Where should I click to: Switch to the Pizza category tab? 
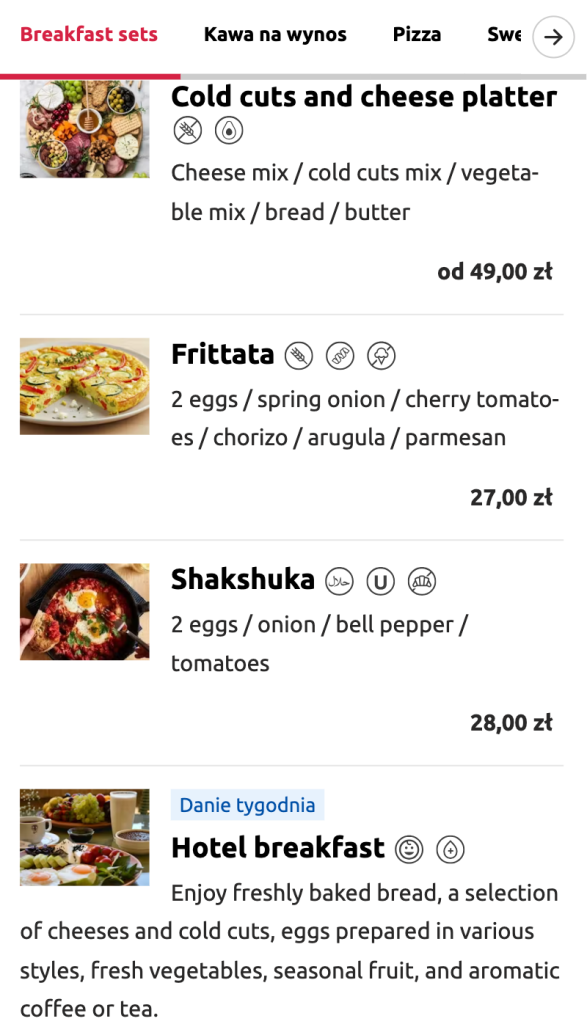(417, 34)
